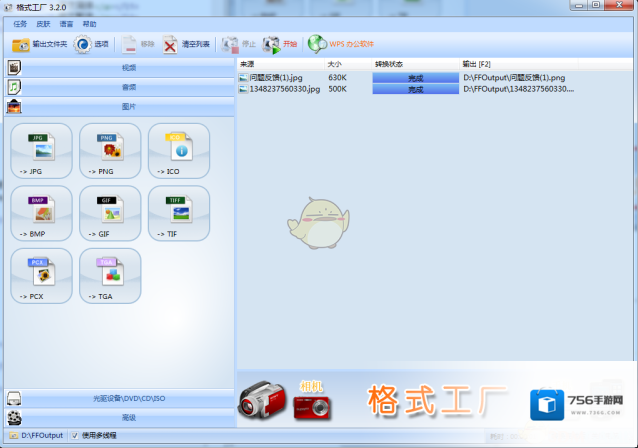
Task: Choose the -> PCX format icon
Action: [x=41, y=274]
